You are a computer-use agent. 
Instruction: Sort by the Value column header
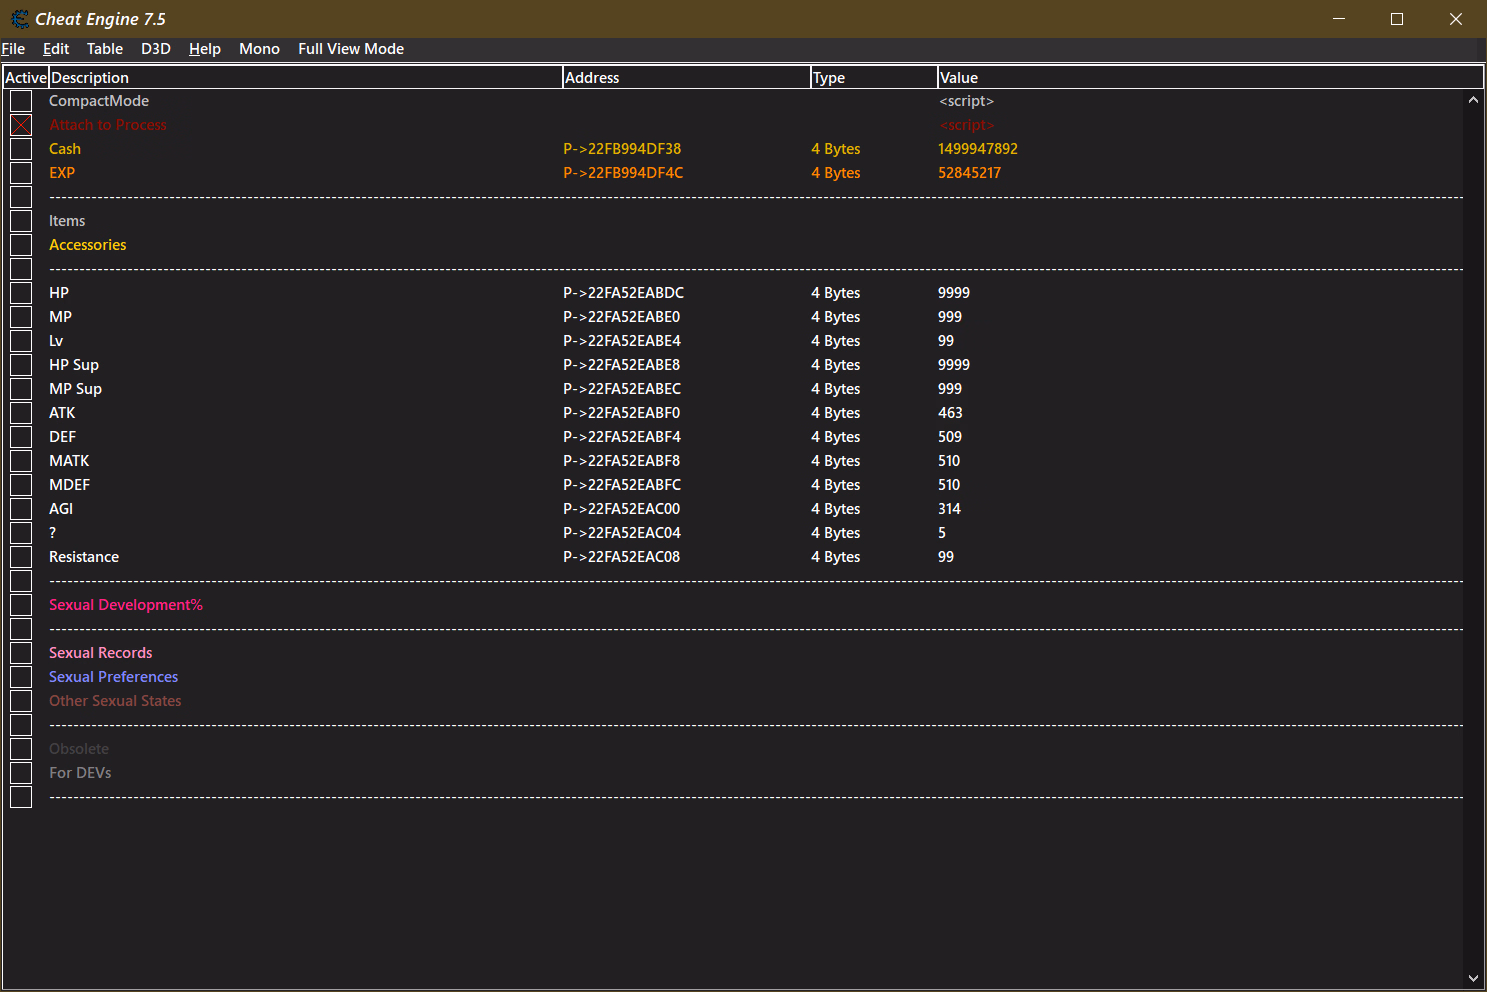[x=1210, y=77]
